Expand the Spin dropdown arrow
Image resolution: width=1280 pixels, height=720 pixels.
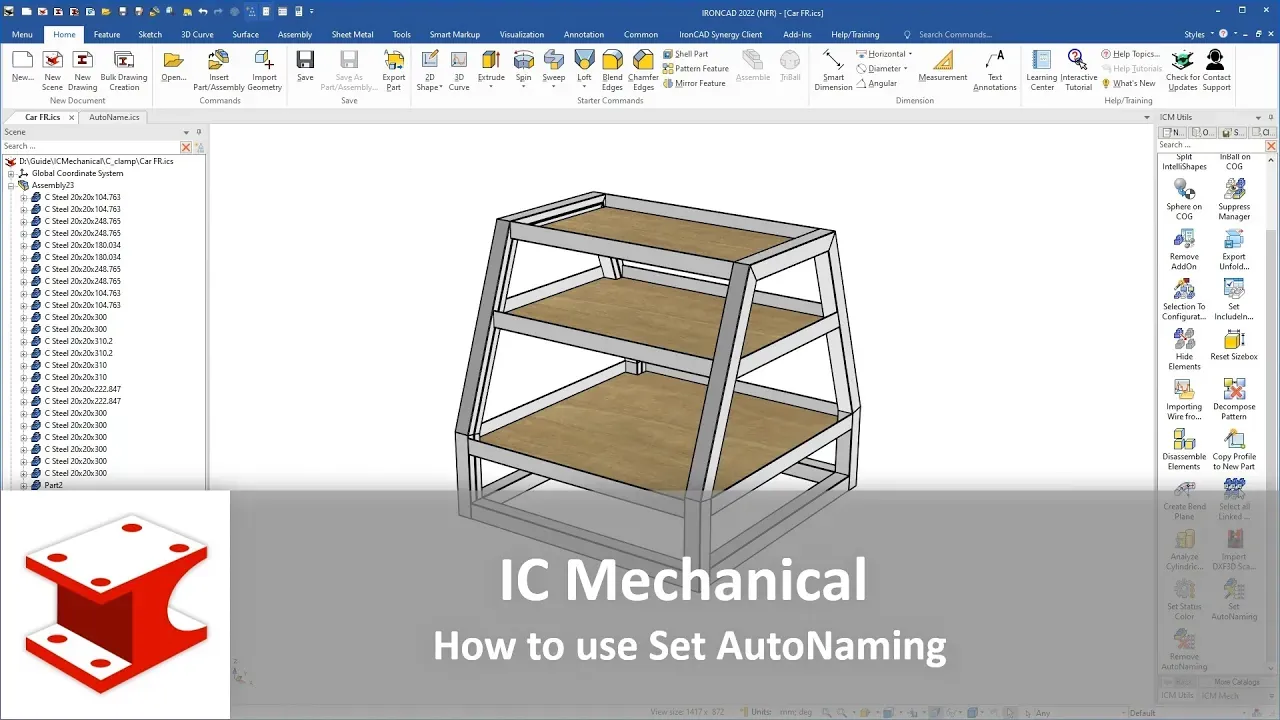523,87
